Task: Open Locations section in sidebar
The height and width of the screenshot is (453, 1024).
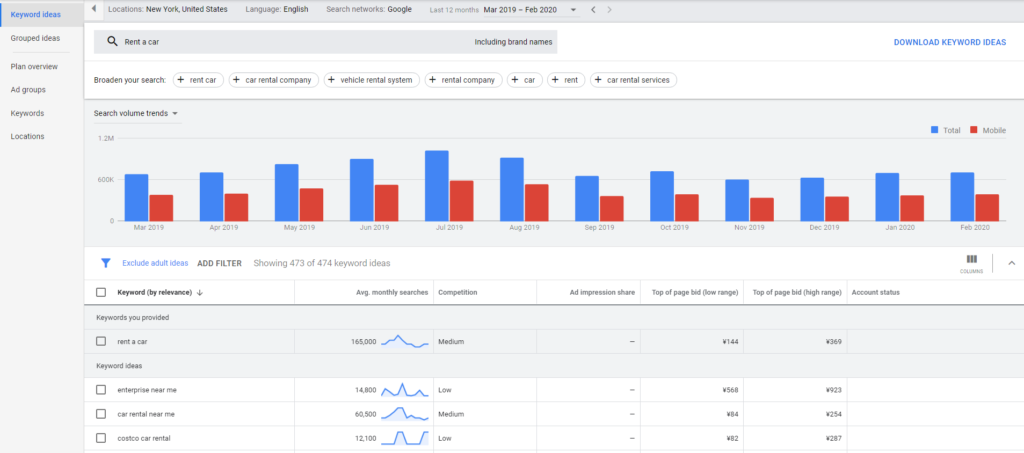Action: tap(27, 136)
